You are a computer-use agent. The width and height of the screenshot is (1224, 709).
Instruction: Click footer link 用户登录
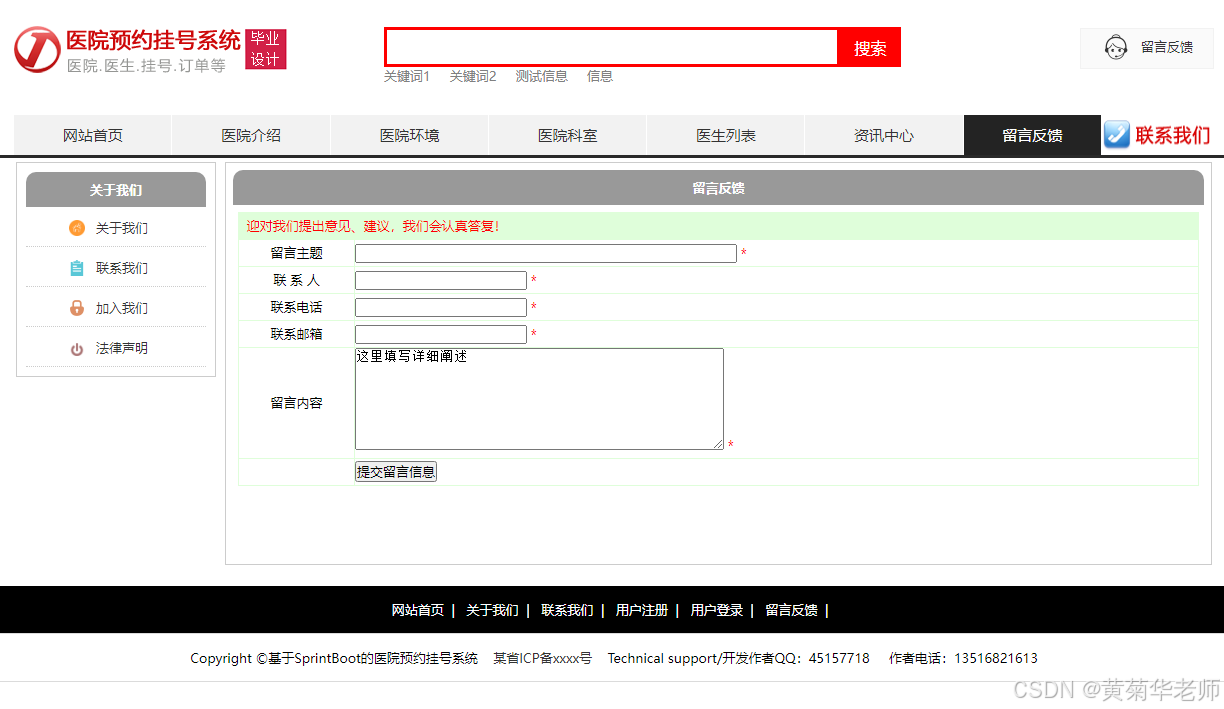coord(717,610)
